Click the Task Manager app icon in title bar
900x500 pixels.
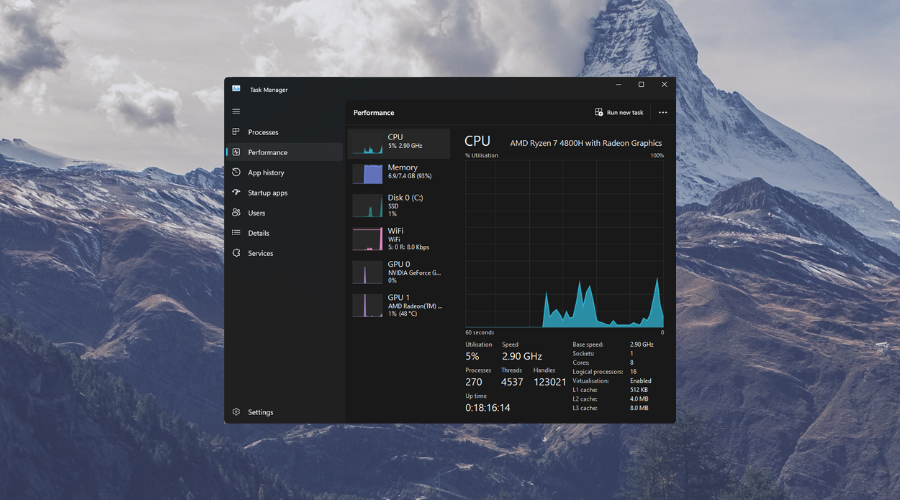(236, 89)
